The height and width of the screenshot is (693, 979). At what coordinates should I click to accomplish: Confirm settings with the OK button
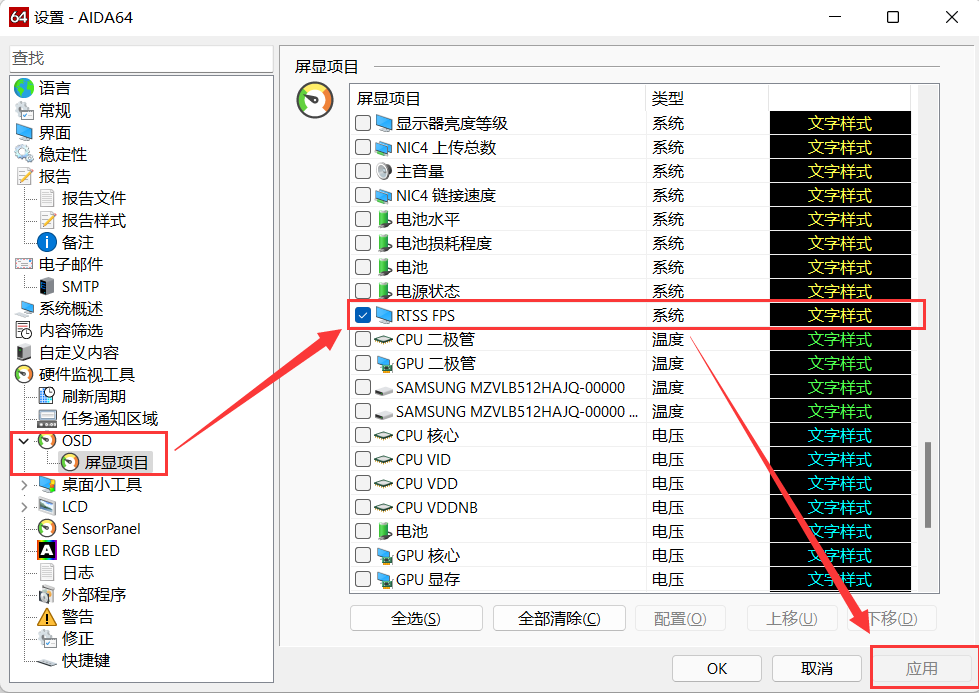[x=717, y=669]
